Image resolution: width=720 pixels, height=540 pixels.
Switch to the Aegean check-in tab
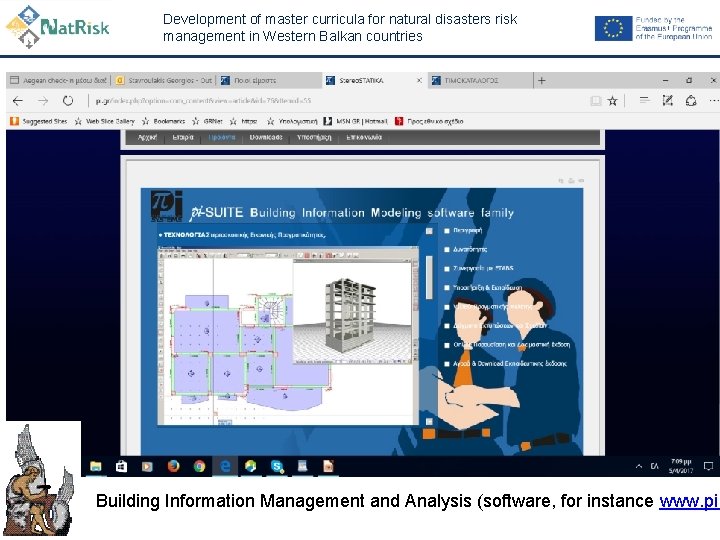click(59, 80)
